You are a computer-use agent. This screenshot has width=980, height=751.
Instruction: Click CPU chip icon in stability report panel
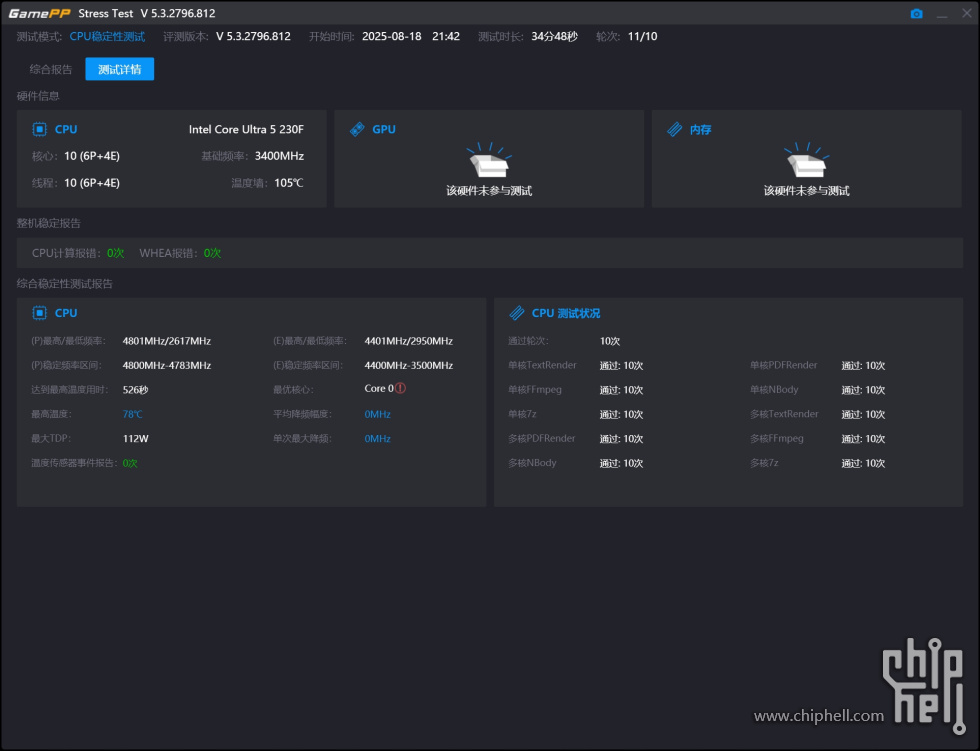pos(39,313)
